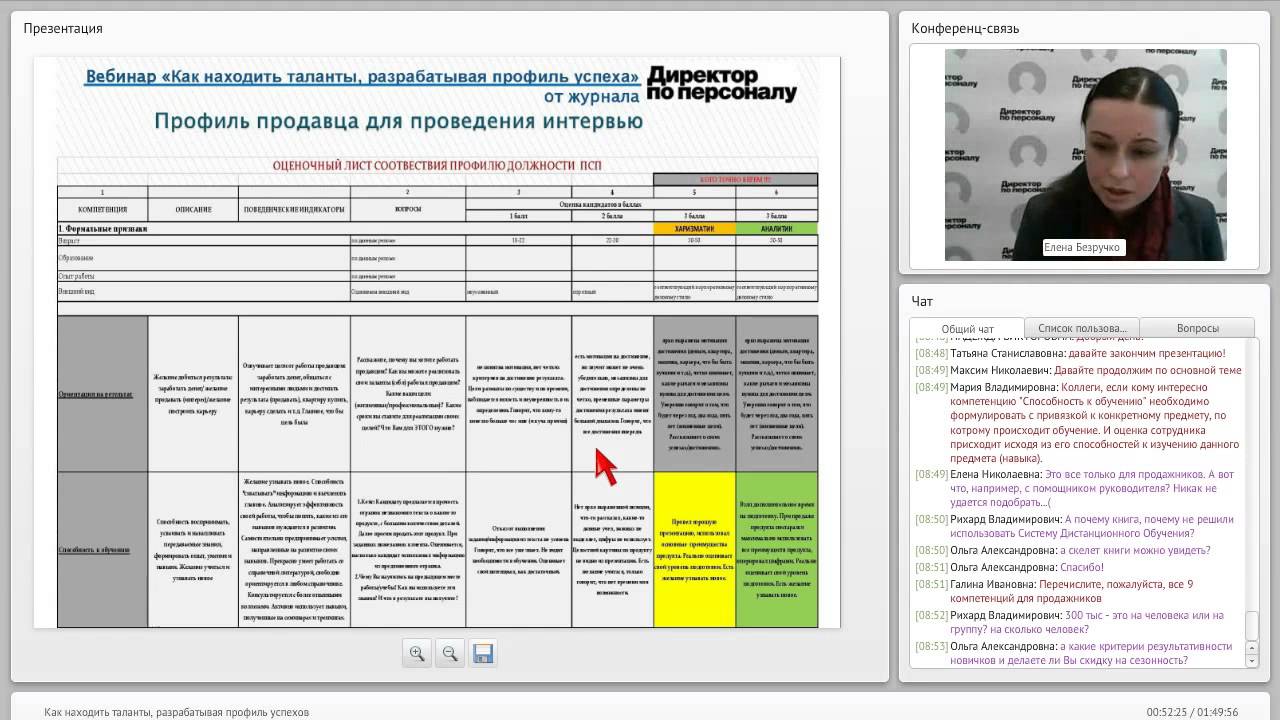The height and width of the screenshot is (720, 1280).
Task: Click the bottom title 'Как находить таланты'
Action: pos(176,712)
